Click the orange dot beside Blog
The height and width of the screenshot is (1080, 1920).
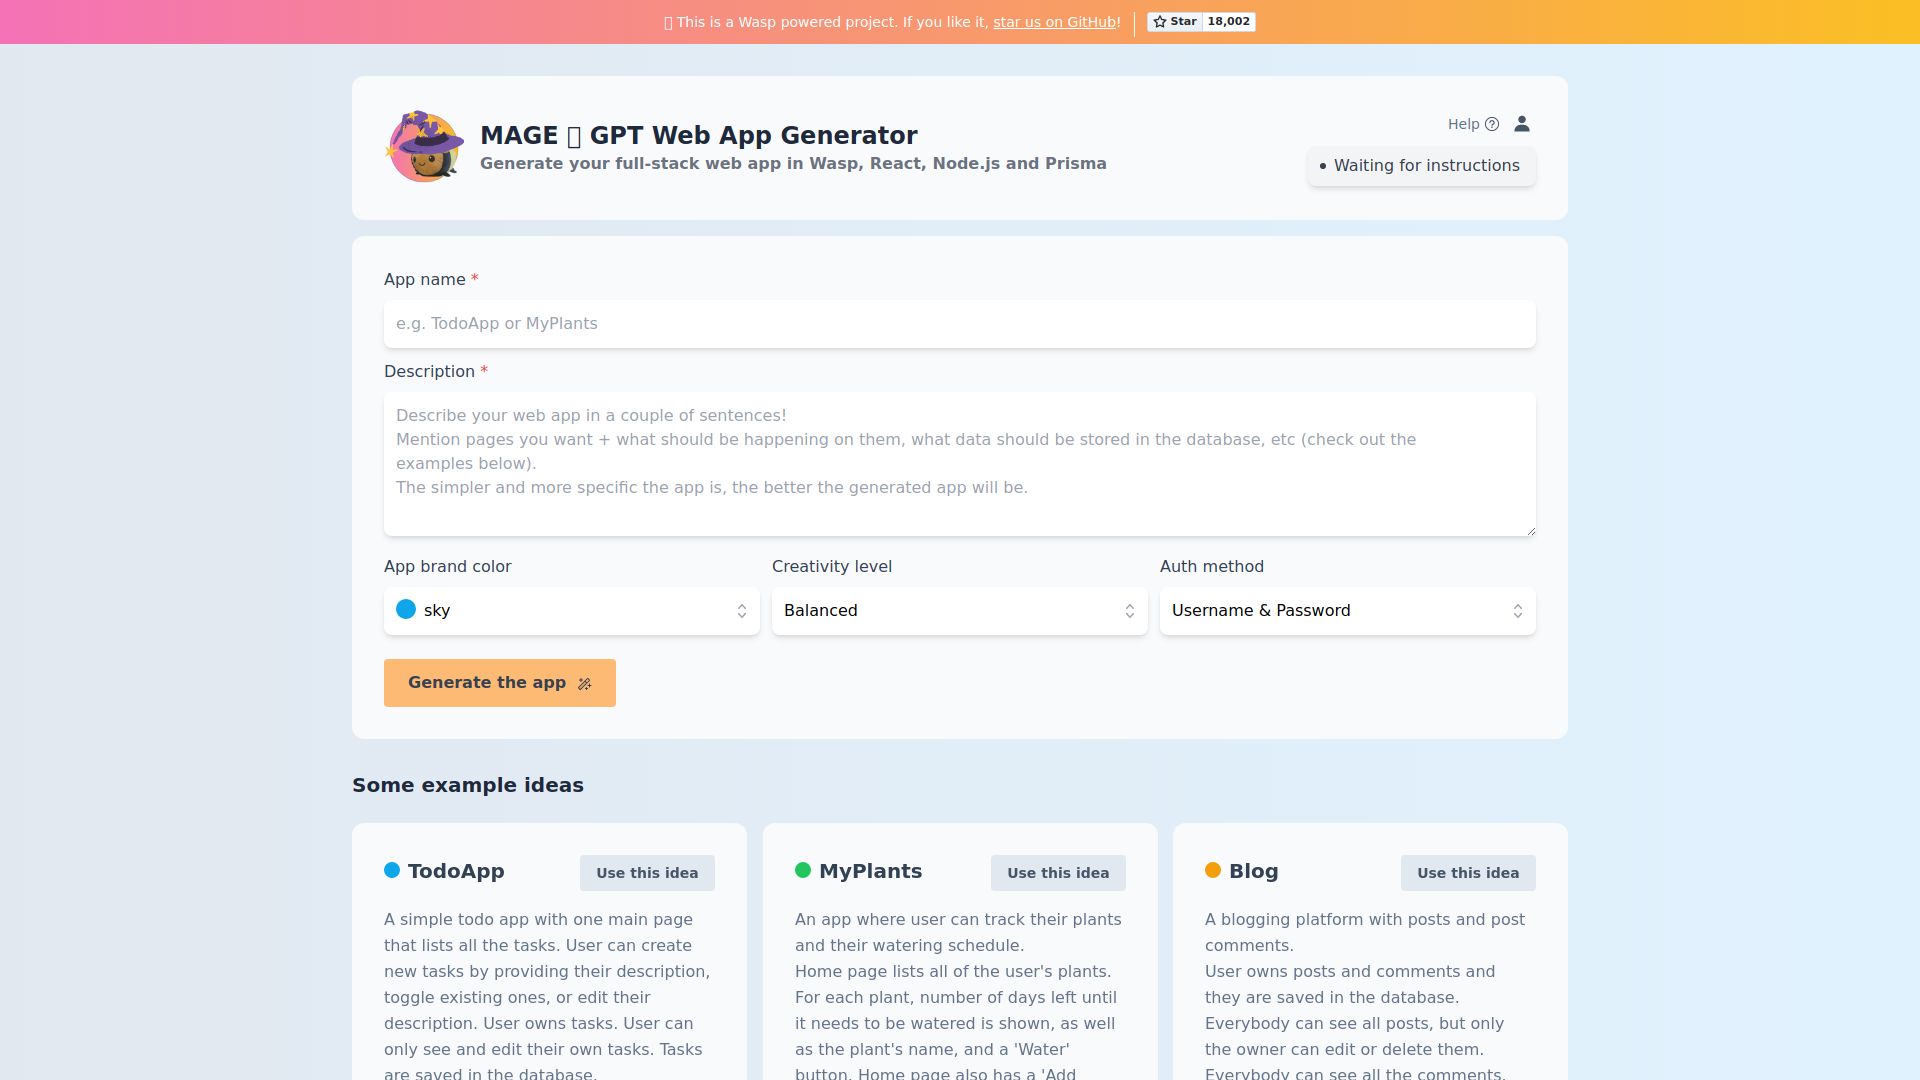(x=1213, y=871)
